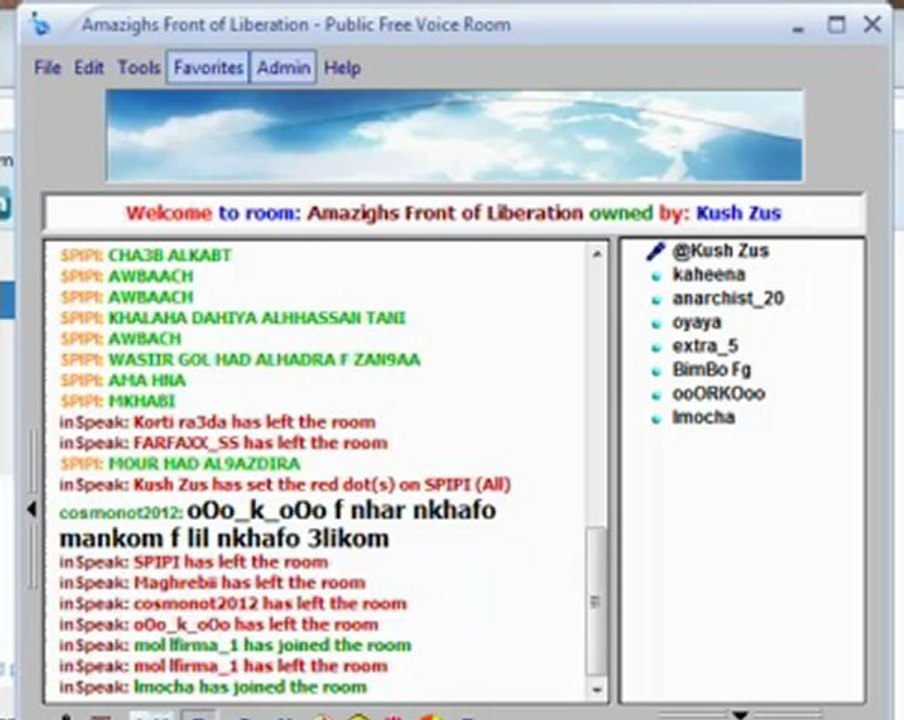Collapse the left side panel arrow
Viewport: 904px width, 720px height.
click(32, 509)
